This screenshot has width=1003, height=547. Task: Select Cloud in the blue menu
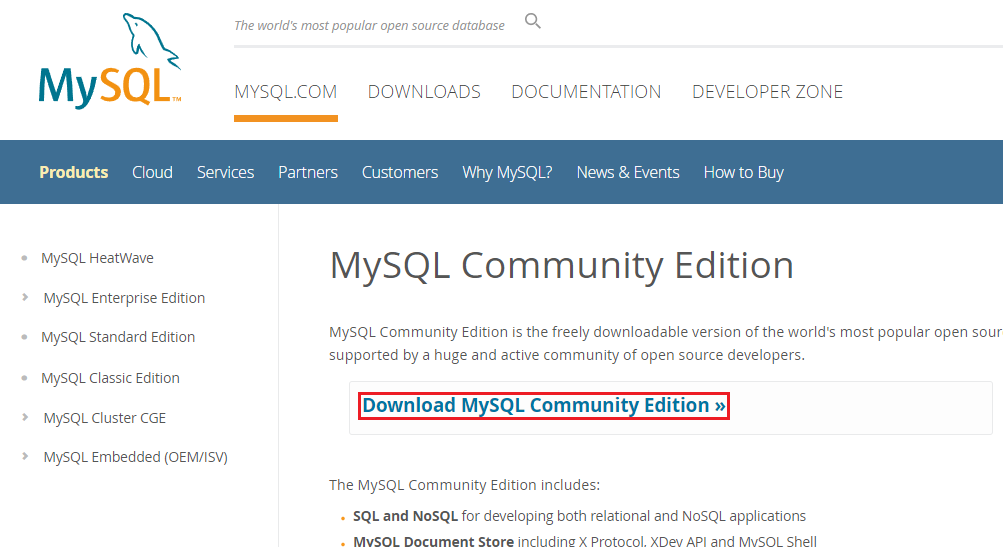click(x=152, y=172)
